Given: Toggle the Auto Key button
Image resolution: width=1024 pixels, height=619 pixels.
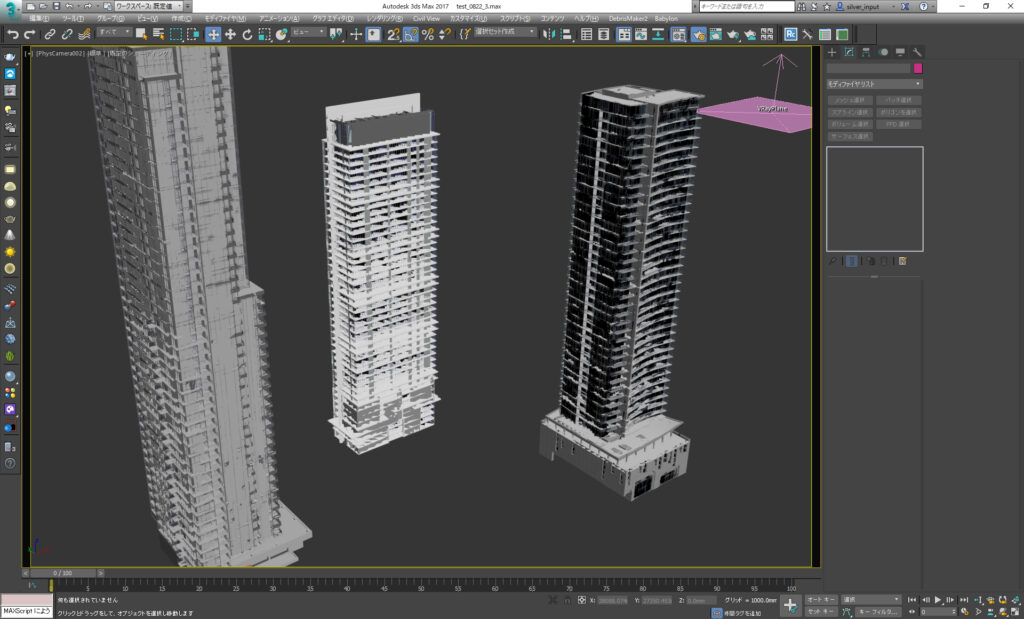Looking at the screenshot, I should pos(821,600).
